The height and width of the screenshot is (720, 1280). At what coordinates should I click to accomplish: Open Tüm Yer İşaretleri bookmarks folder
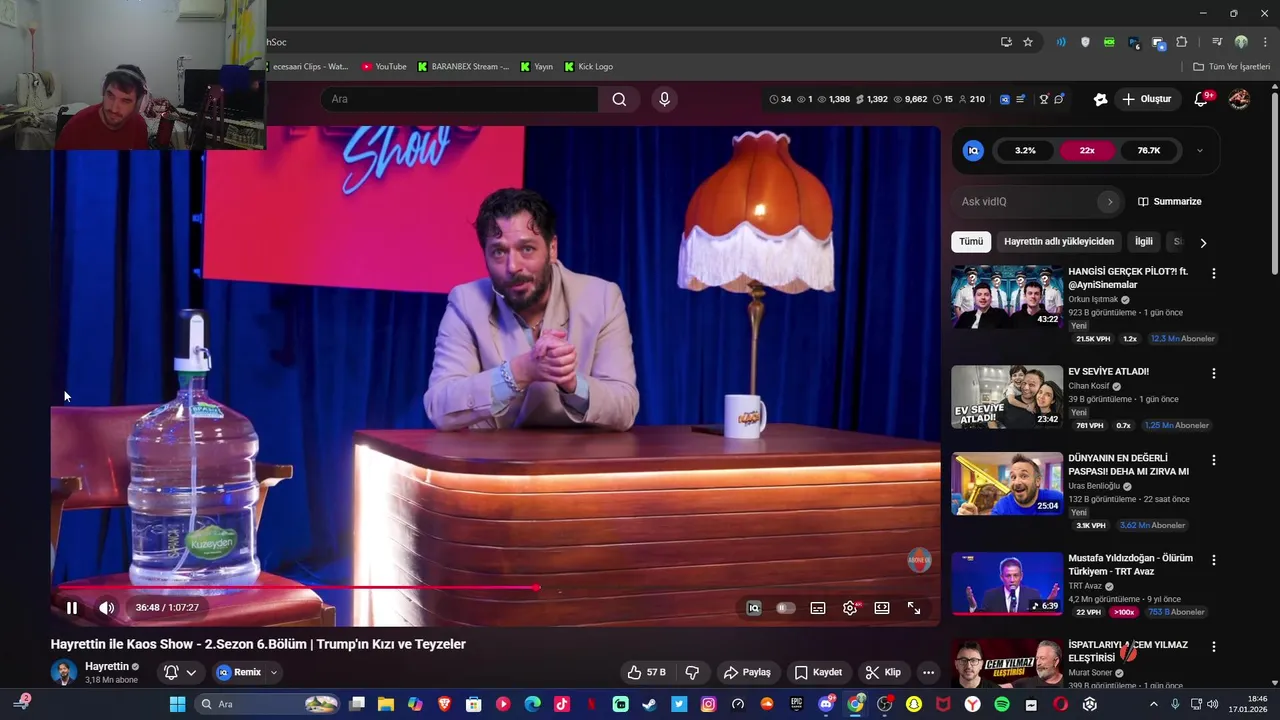point(1231,67)
